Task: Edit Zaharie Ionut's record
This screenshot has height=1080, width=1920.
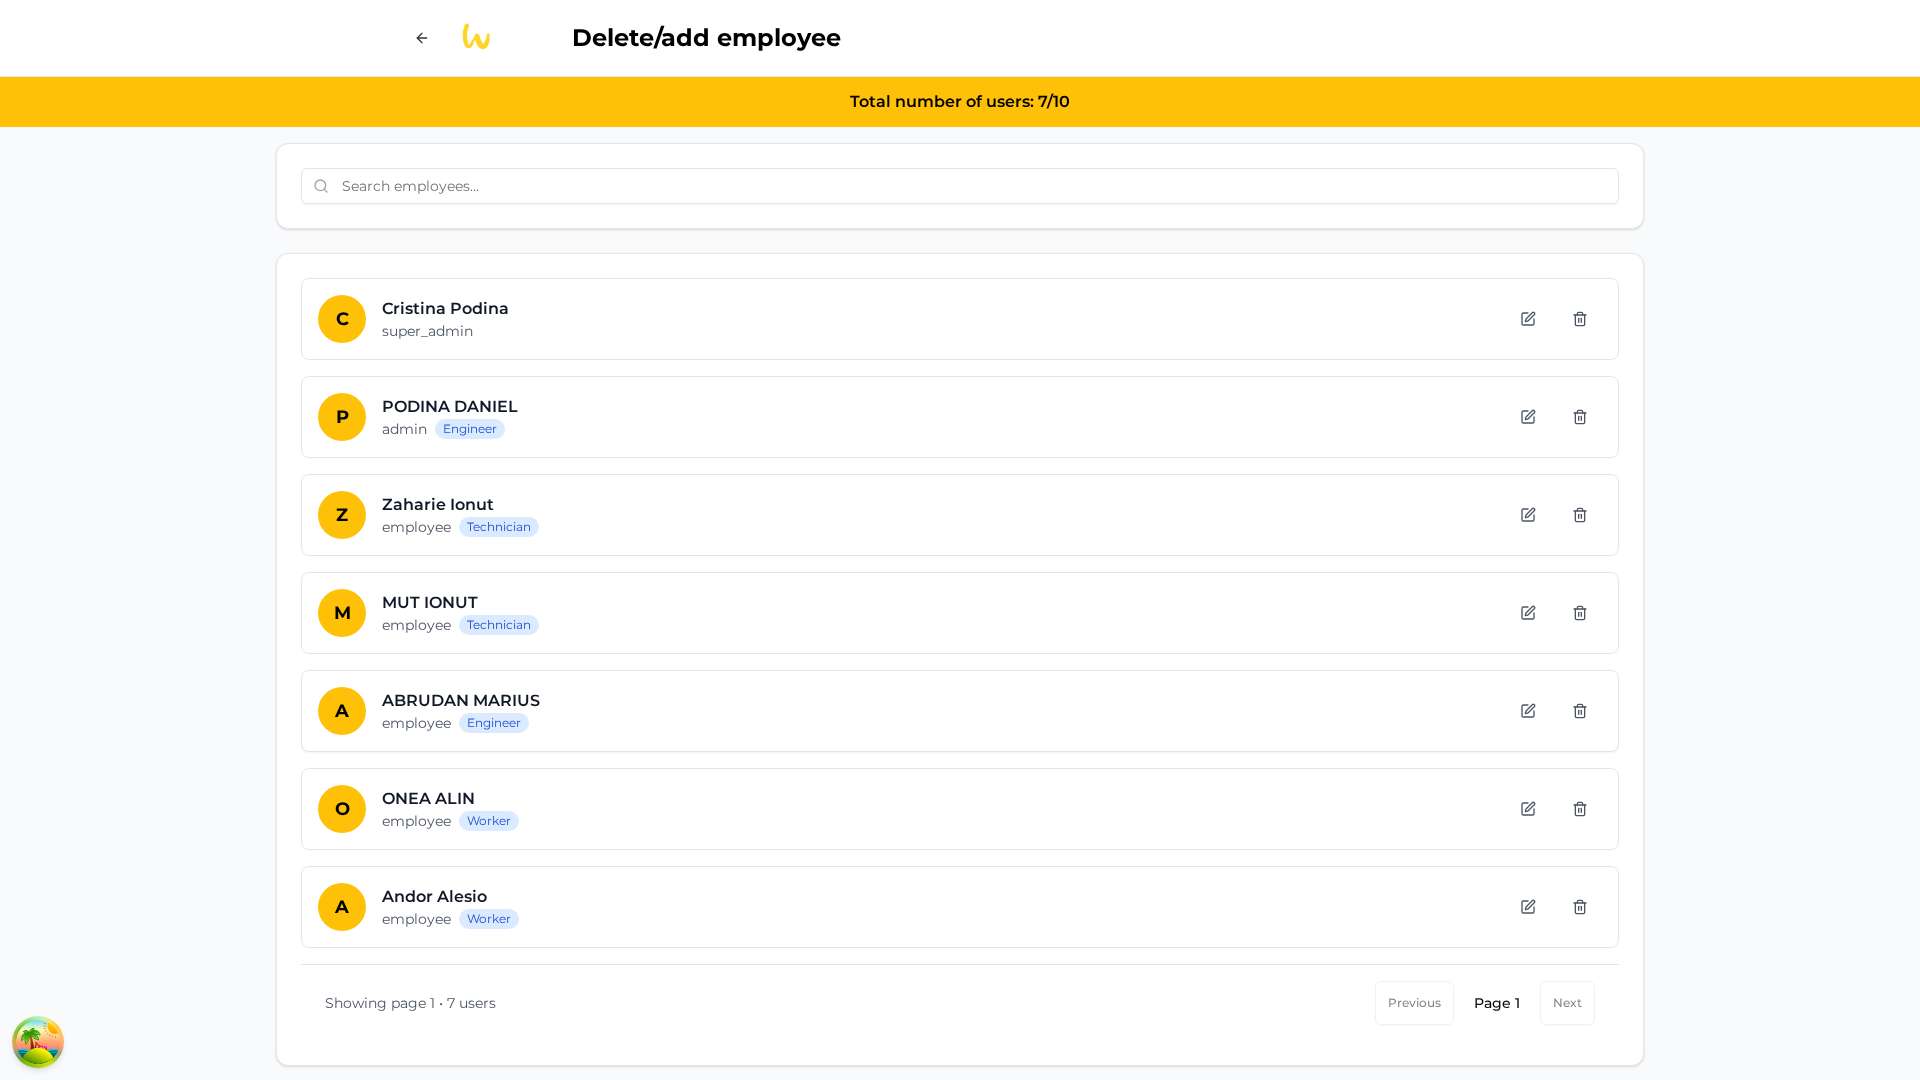Action: click(x=1528, y=515)
